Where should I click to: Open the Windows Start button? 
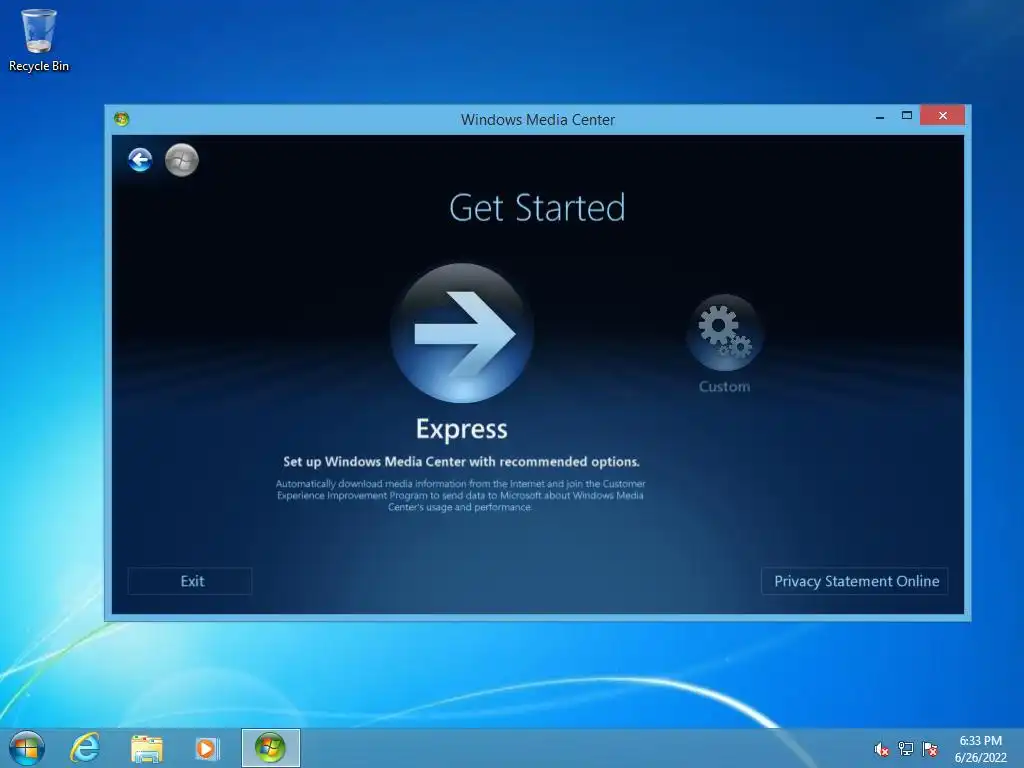click(27, 748)
